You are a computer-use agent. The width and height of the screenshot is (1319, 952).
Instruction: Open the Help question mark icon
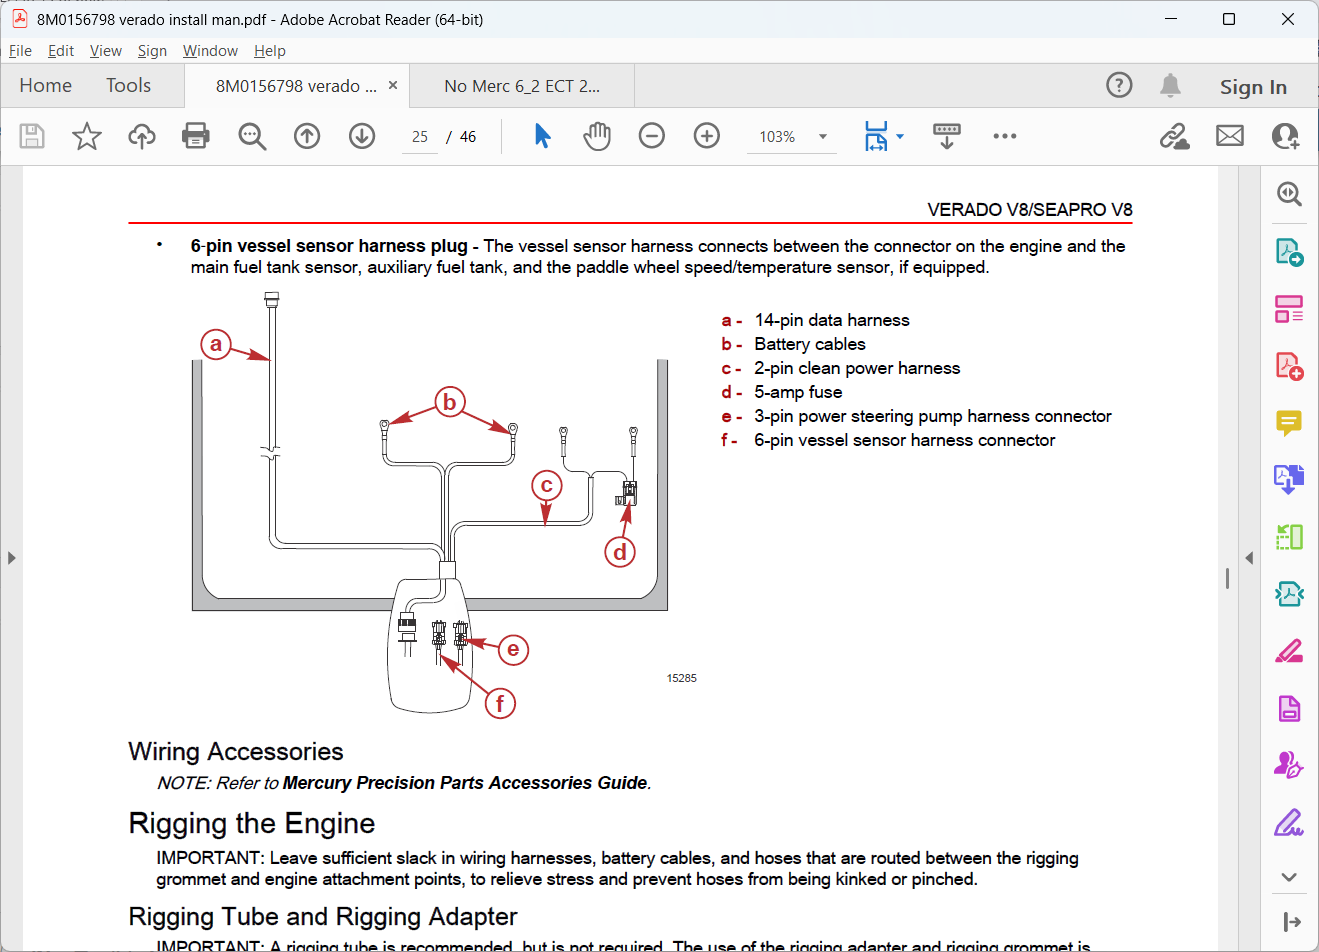pyautogui.click(x=1119, y=85)
